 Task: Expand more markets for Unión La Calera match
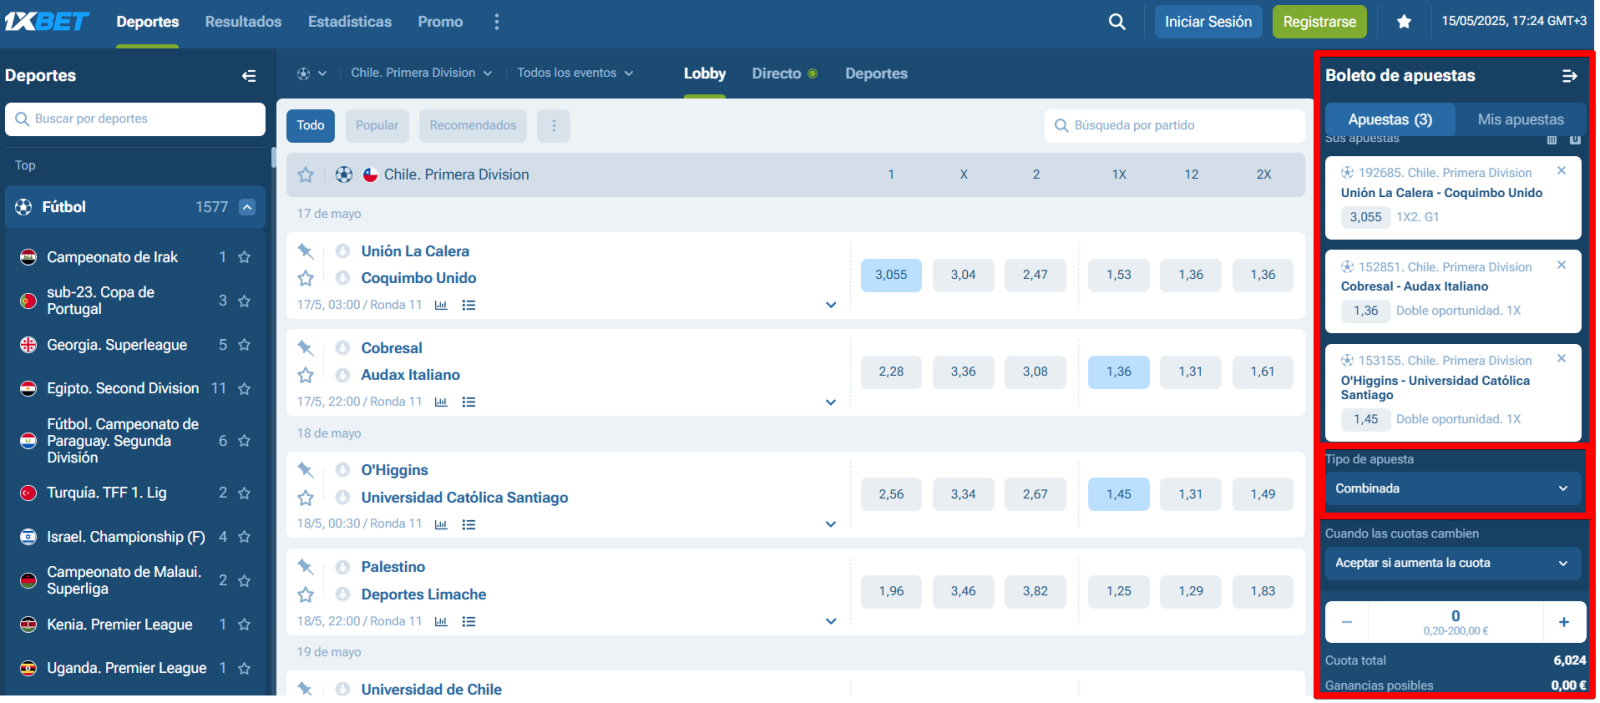click(831, 305)
